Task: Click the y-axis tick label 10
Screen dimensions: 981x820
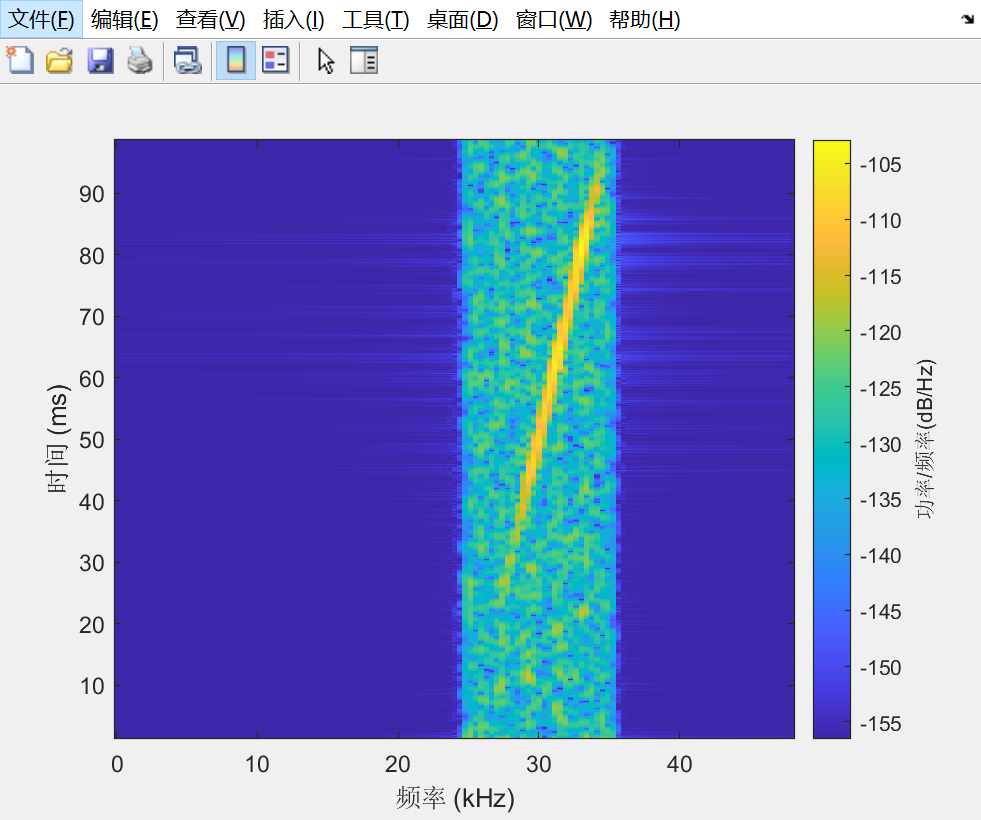Action: tap(92, 686)
